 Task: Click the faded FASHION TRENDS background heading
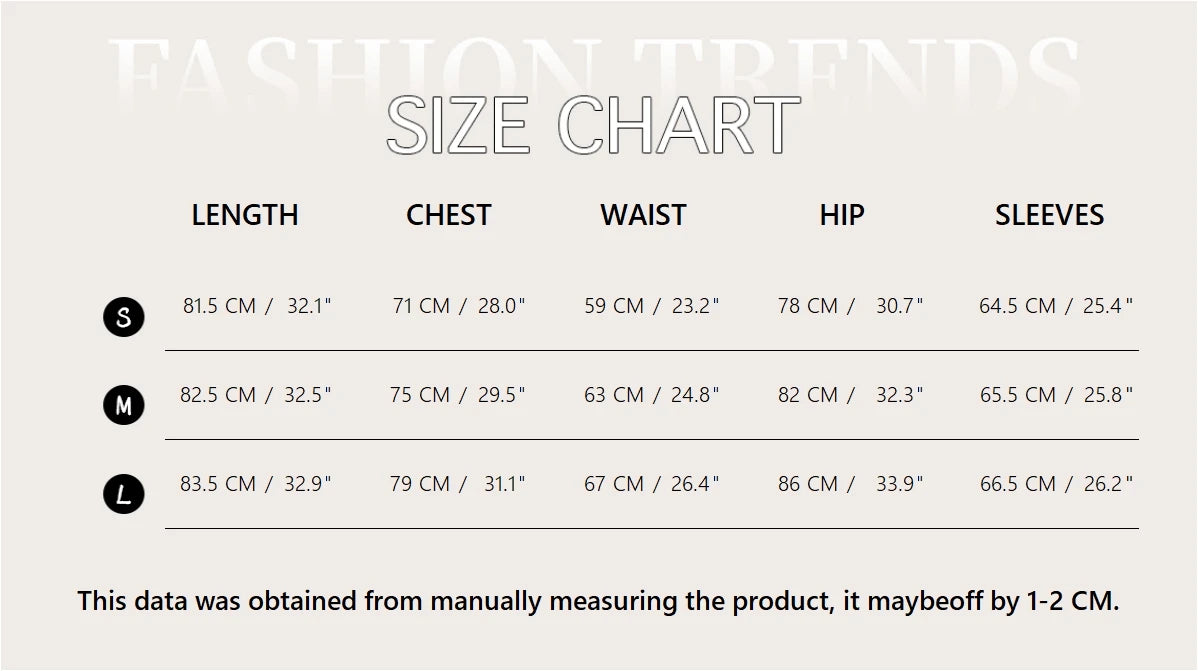(x=596, y=64)
